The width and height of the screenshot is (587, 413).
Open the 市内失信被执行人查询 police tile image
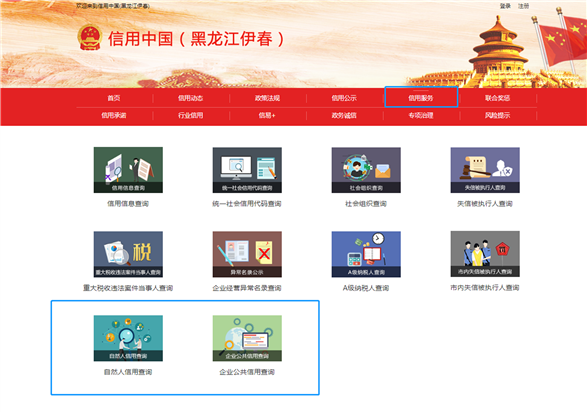coord(485,254)
